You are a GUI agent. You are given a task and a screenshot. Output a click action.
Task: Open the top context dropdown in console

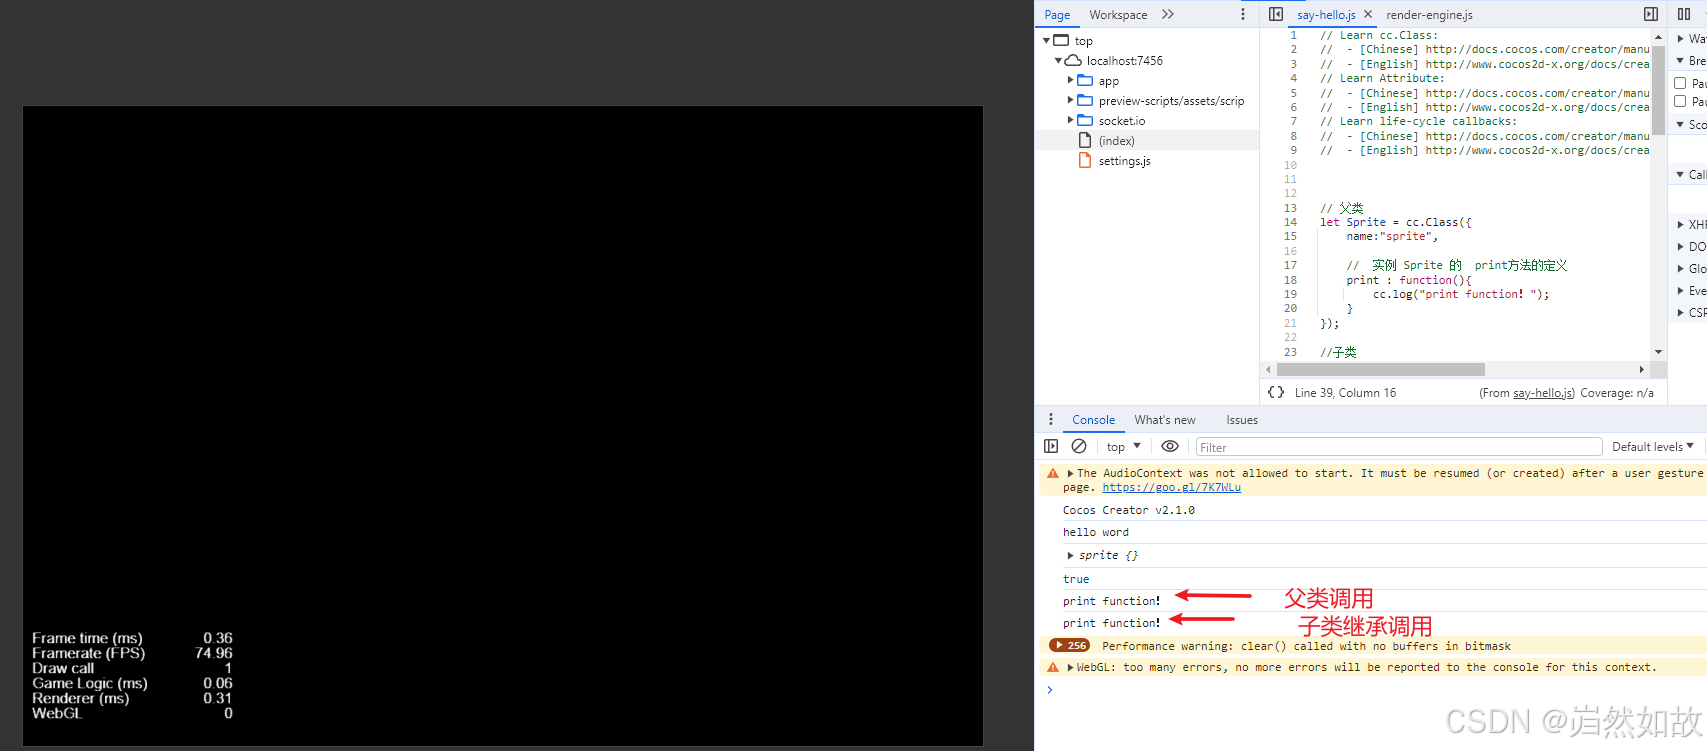[x=1123, y=446]
